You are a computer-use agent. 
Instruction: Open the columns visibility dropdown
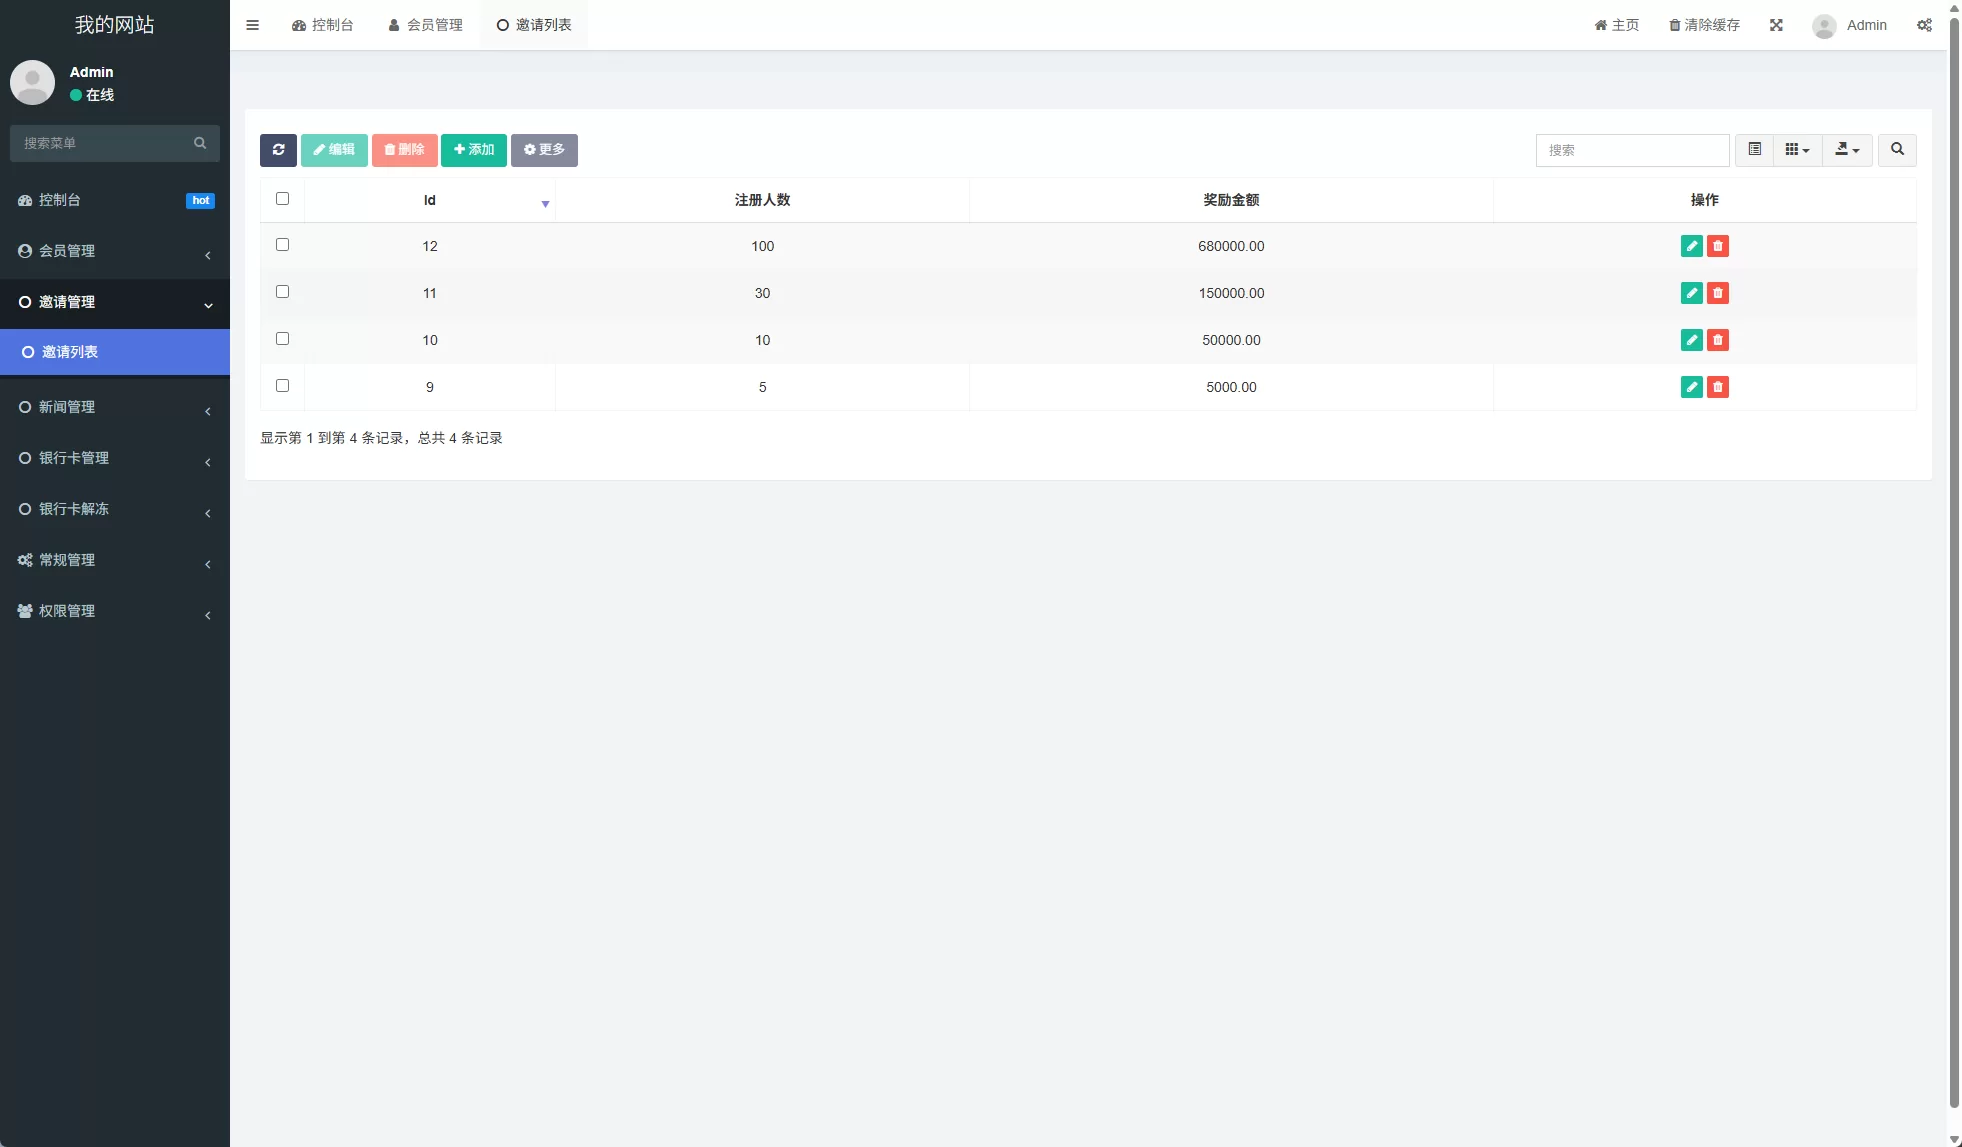click(x=1797, y=150)
